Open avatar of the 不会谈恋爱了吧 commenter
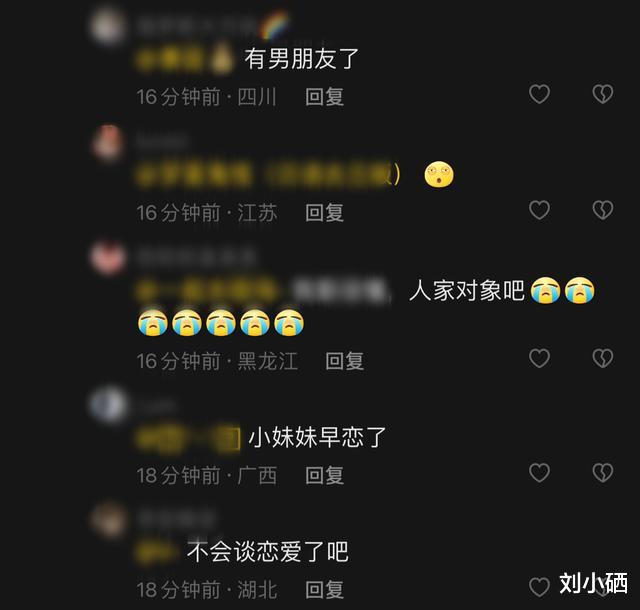640x610 pixels. click(107, 520)
